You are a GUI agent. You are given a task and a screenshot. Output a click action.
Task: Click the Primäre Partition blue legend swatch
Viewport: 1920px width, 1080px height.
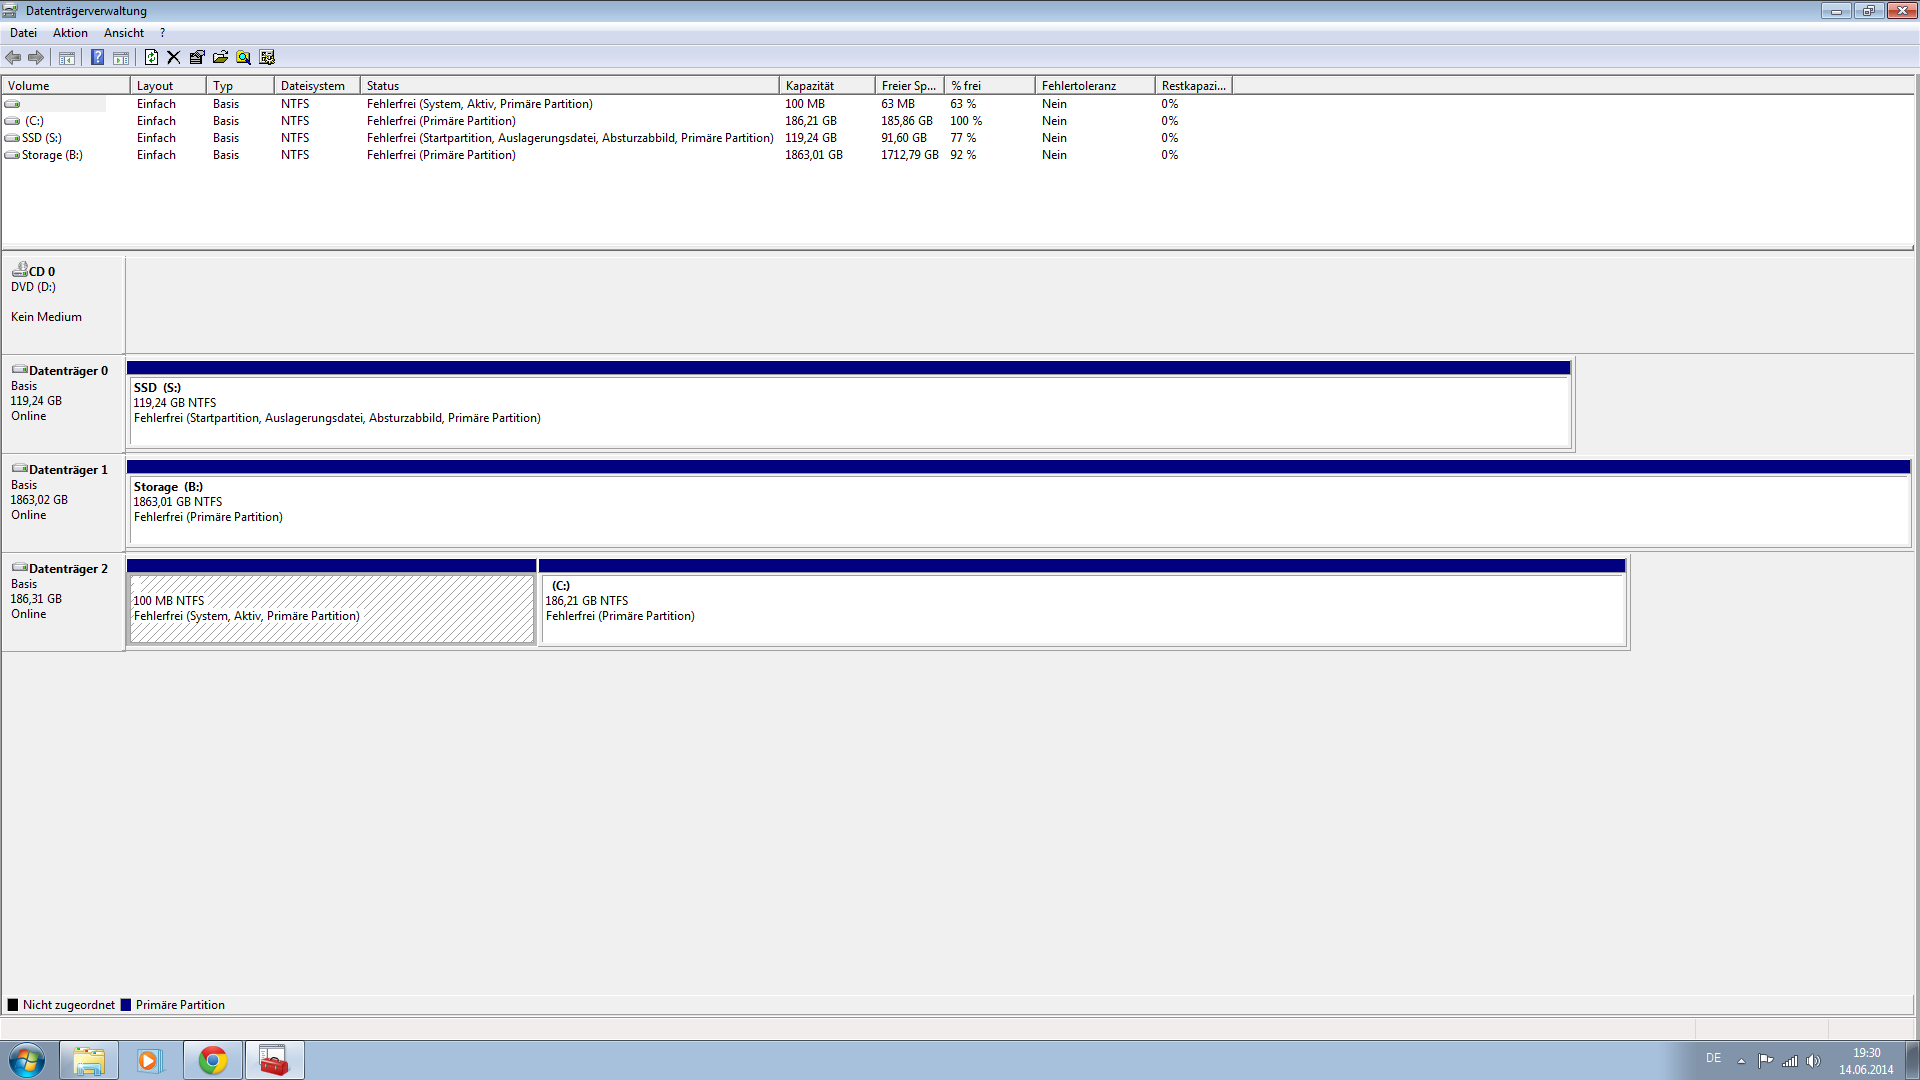(x=126, y=1005)
